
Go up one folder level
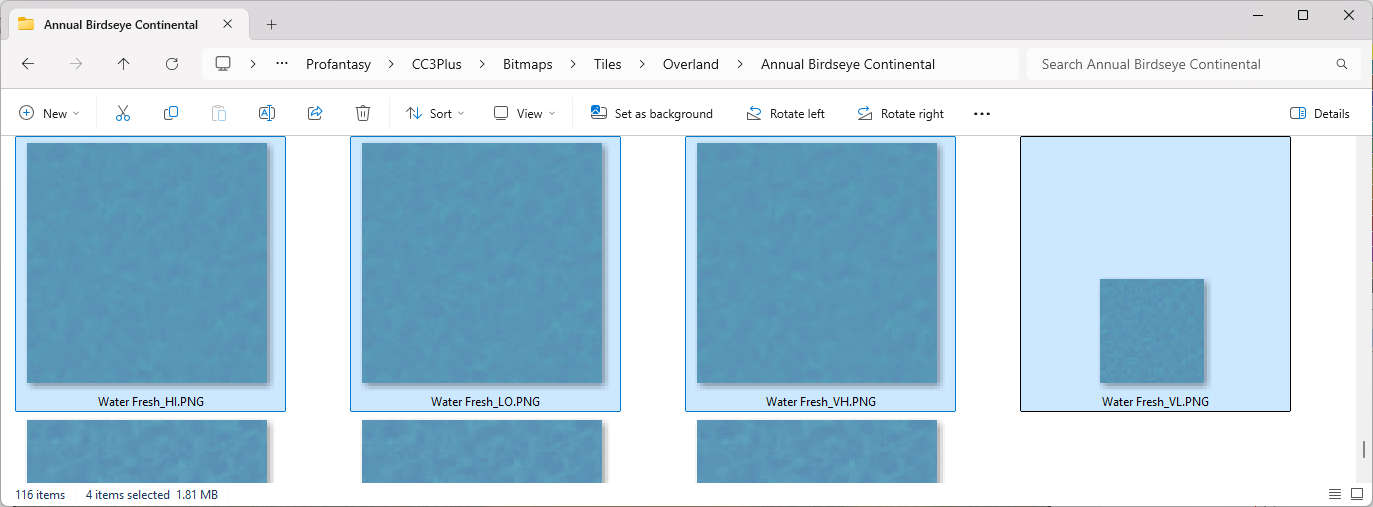tap(124, 64)
